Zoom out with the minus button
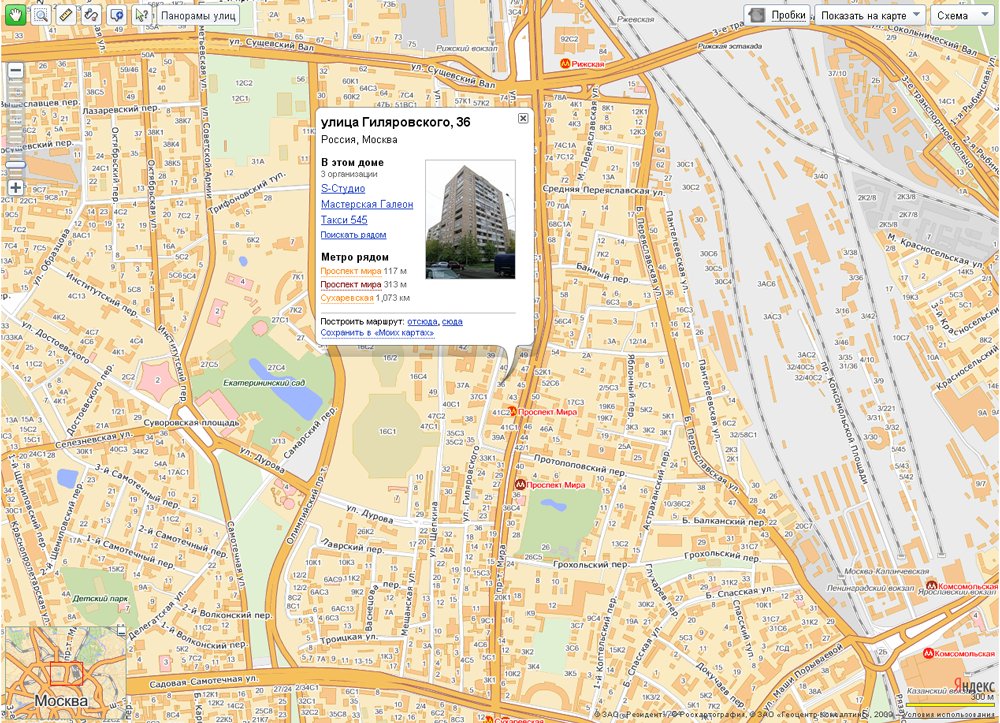The image size is (1000, 723). pos(16,70)
